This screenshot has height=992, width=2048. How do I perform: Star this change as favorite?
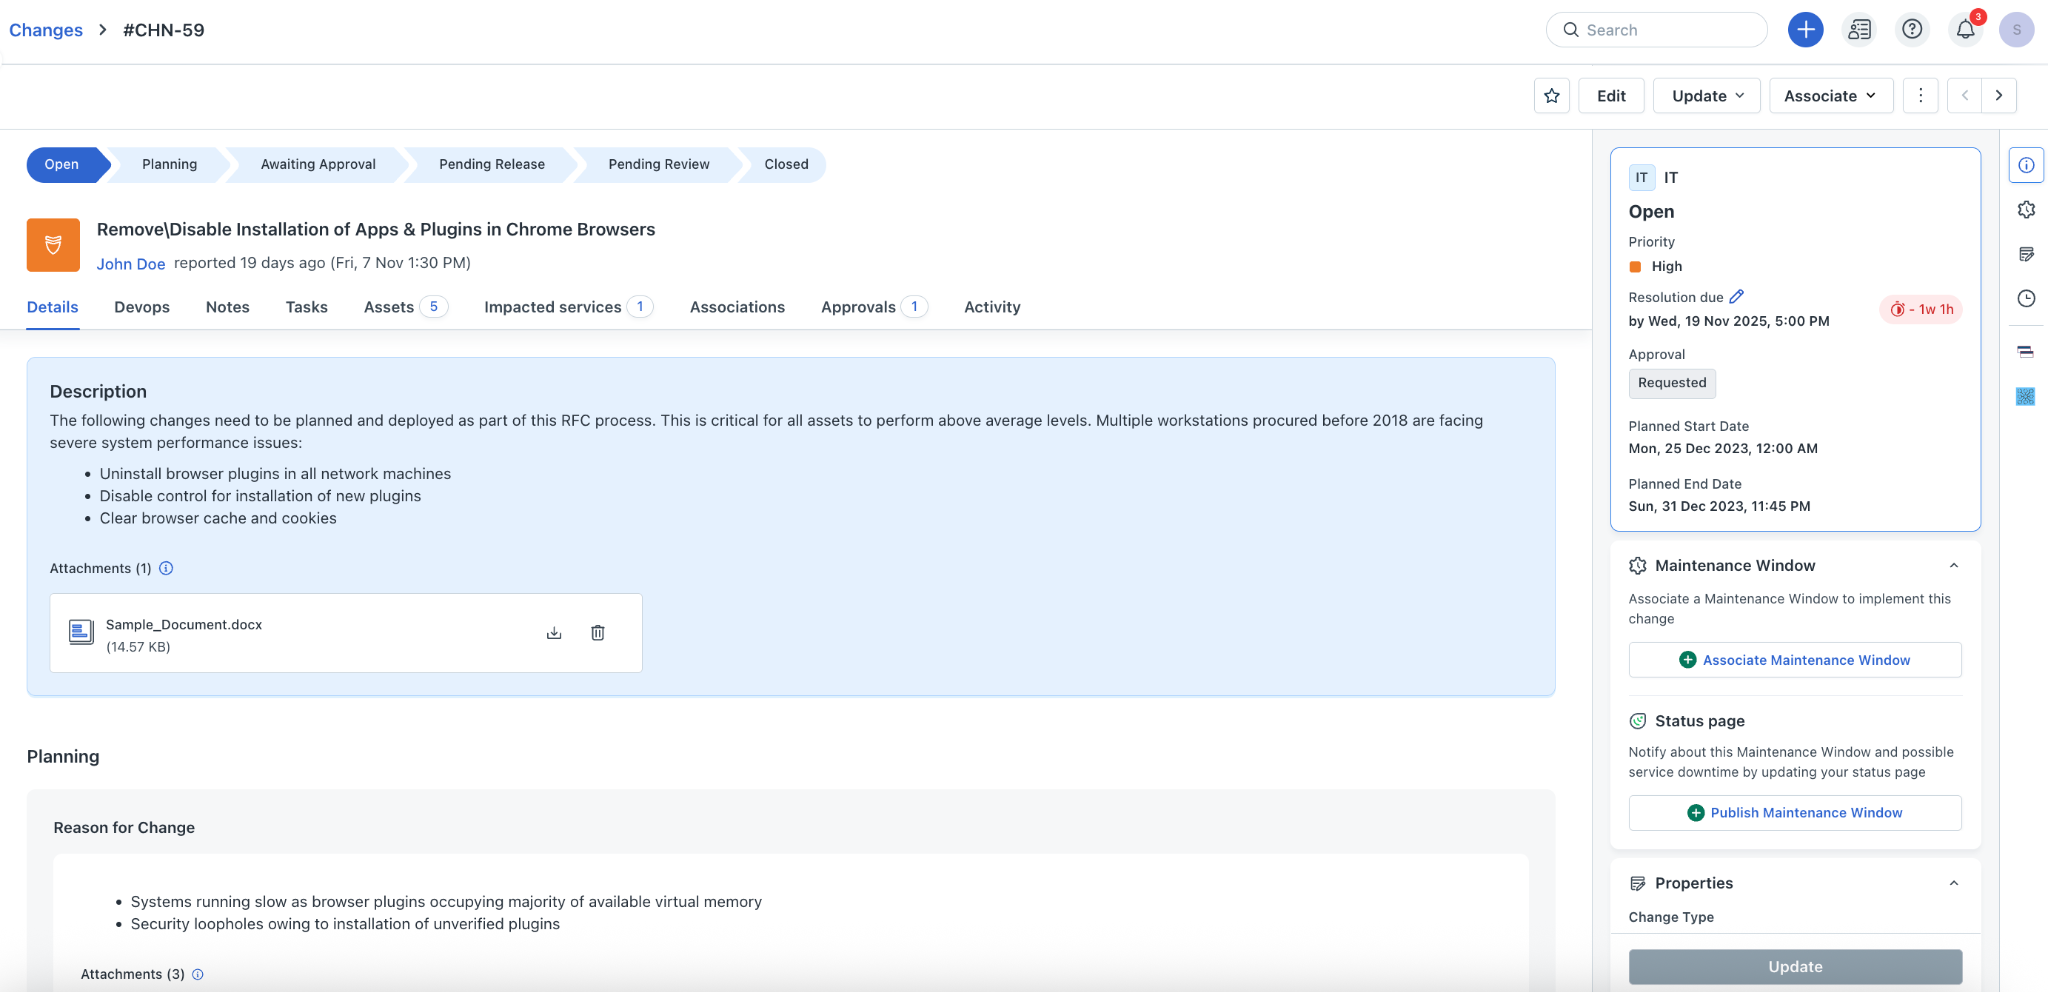pos(1552,96)
